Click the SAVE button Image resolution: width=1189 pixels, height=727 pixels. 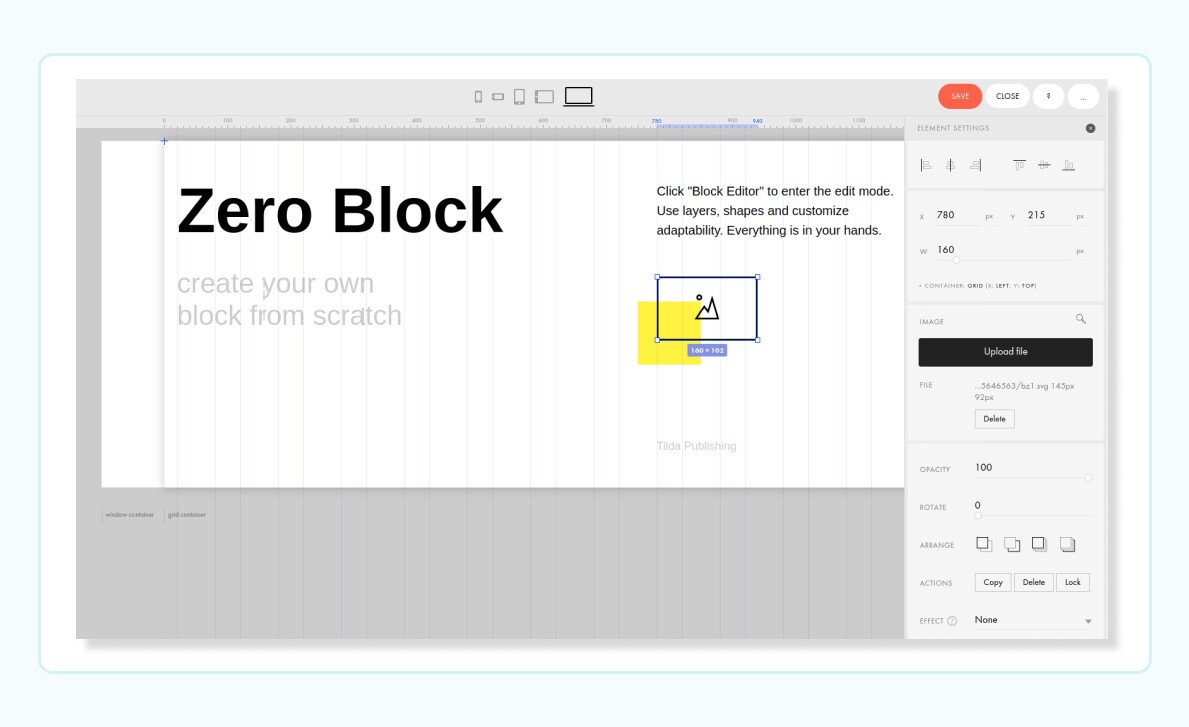(960, 96)
